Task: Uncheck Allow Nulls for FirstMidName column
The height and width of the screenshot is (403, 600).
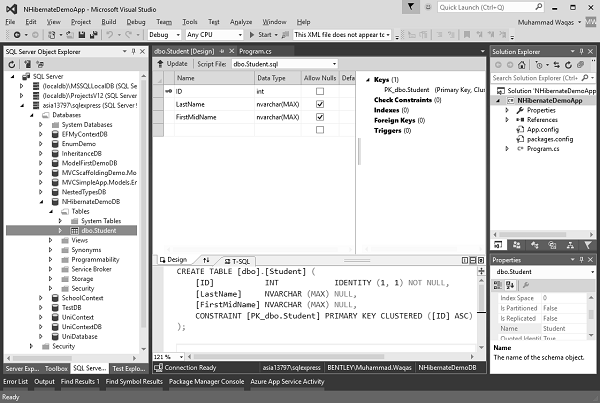Action: (320, 117)
